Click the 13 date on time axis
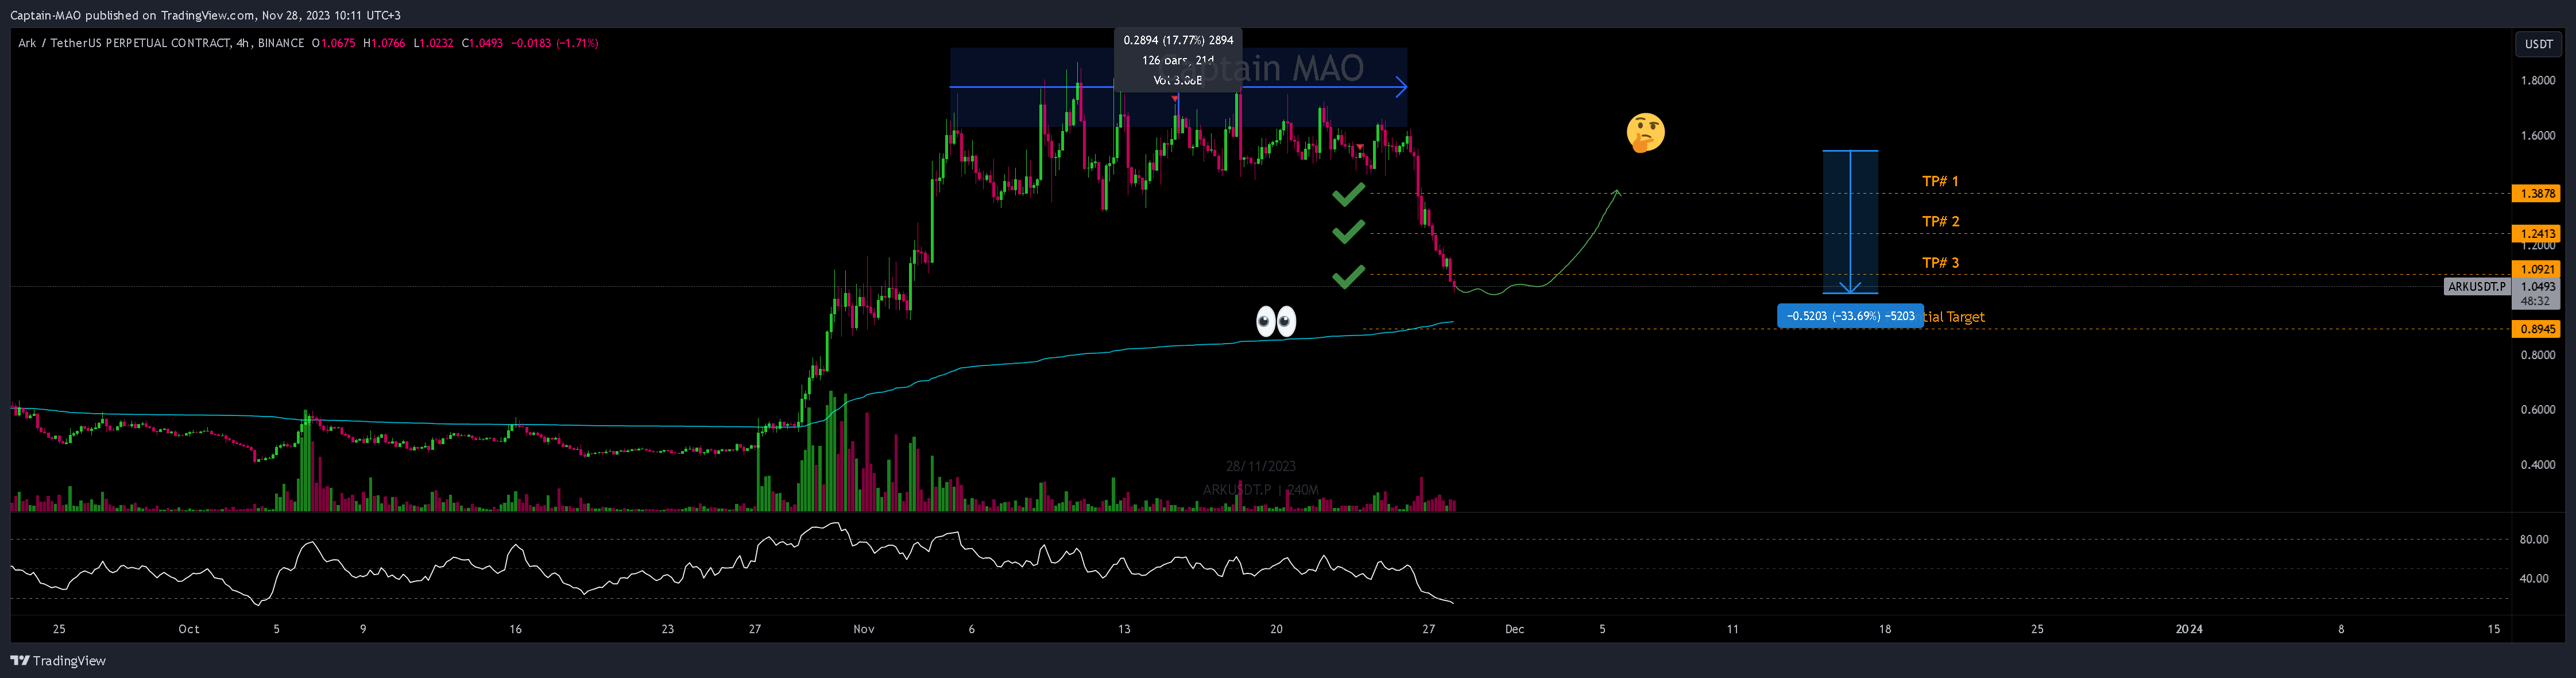Screen dimensions: 2576x678 1124,629
